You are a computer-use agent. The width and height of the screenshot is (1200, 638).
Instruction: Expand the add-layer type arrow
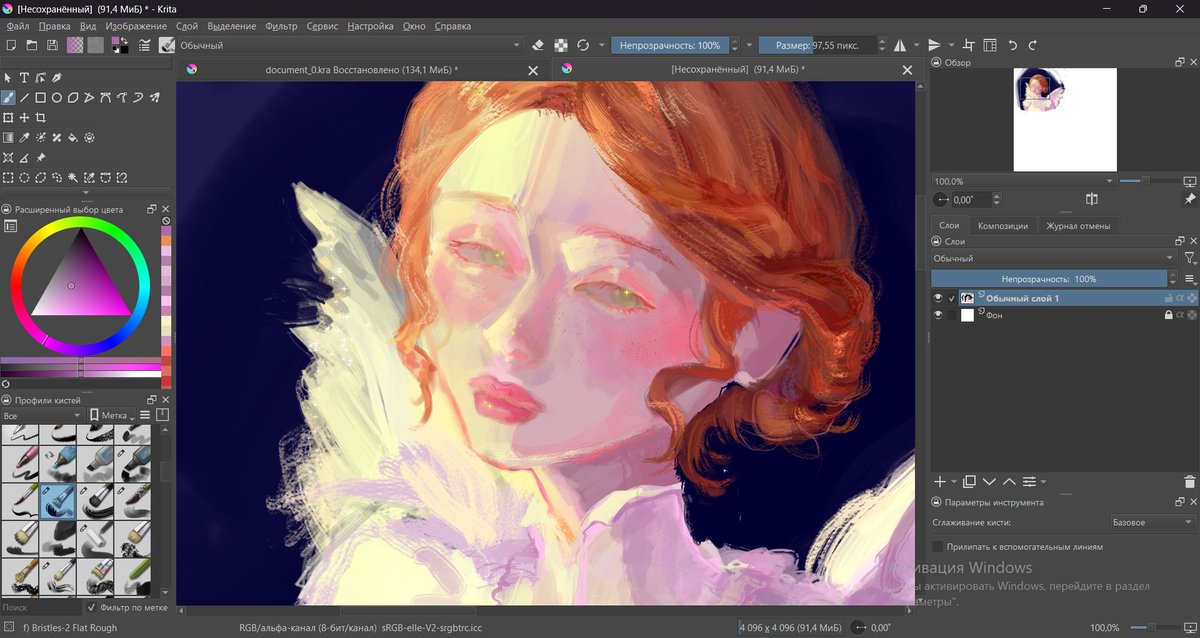coord(954,482)
